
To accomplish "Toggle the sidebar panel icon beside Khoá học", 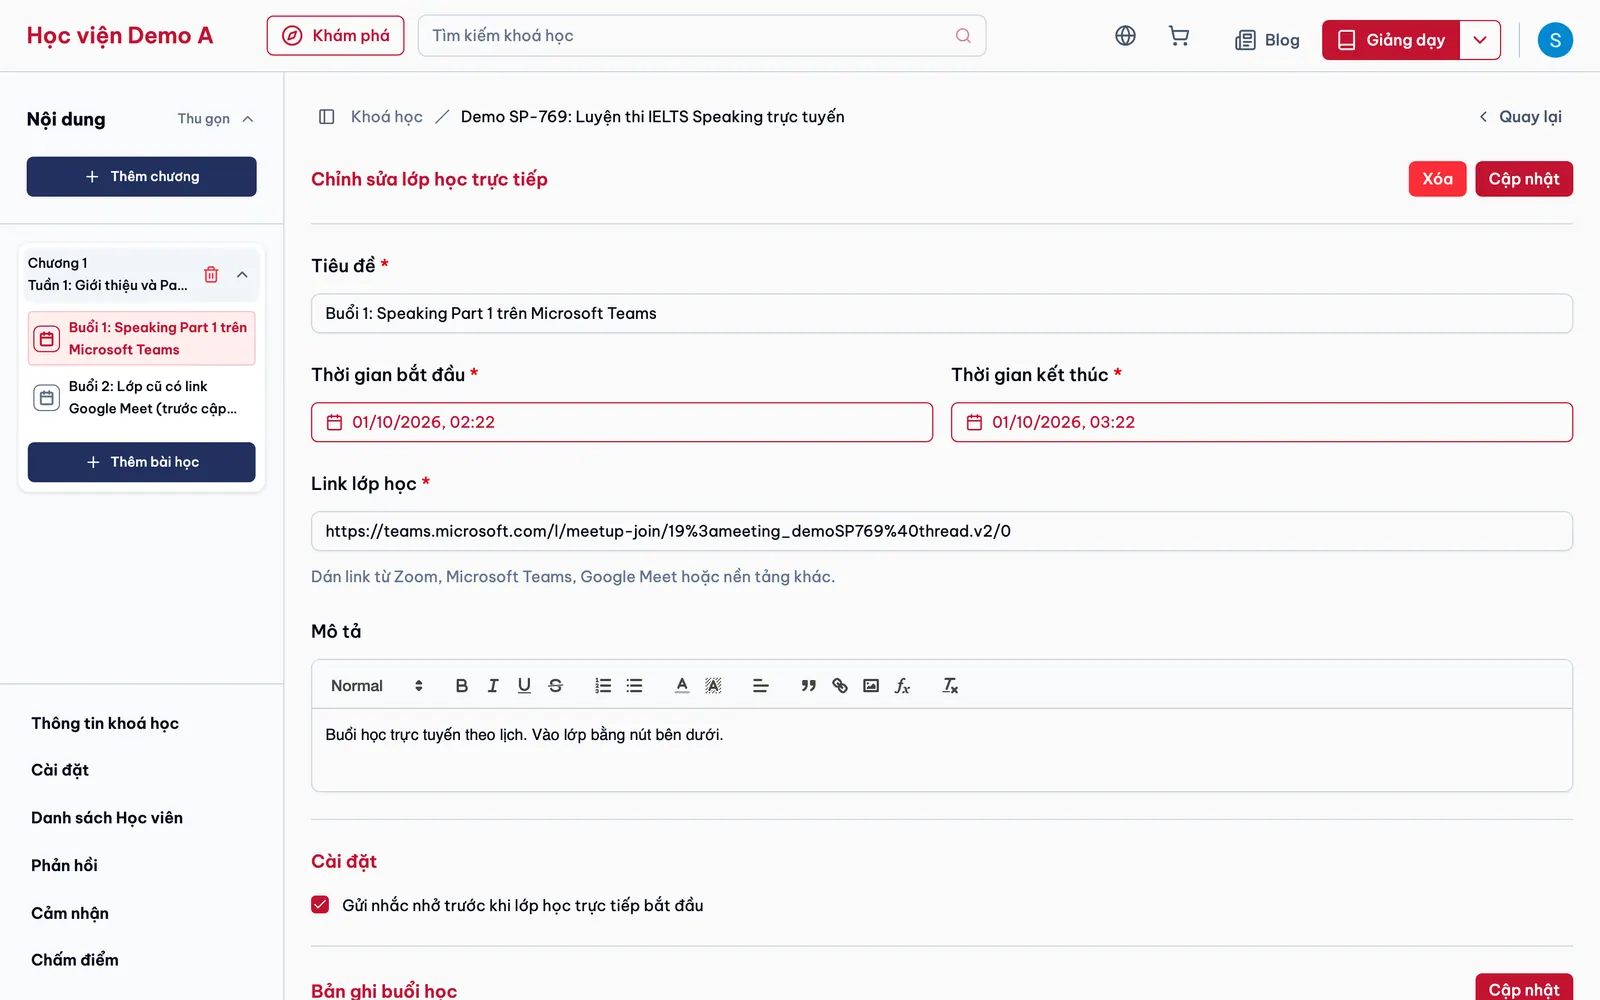I will [326, 117].
